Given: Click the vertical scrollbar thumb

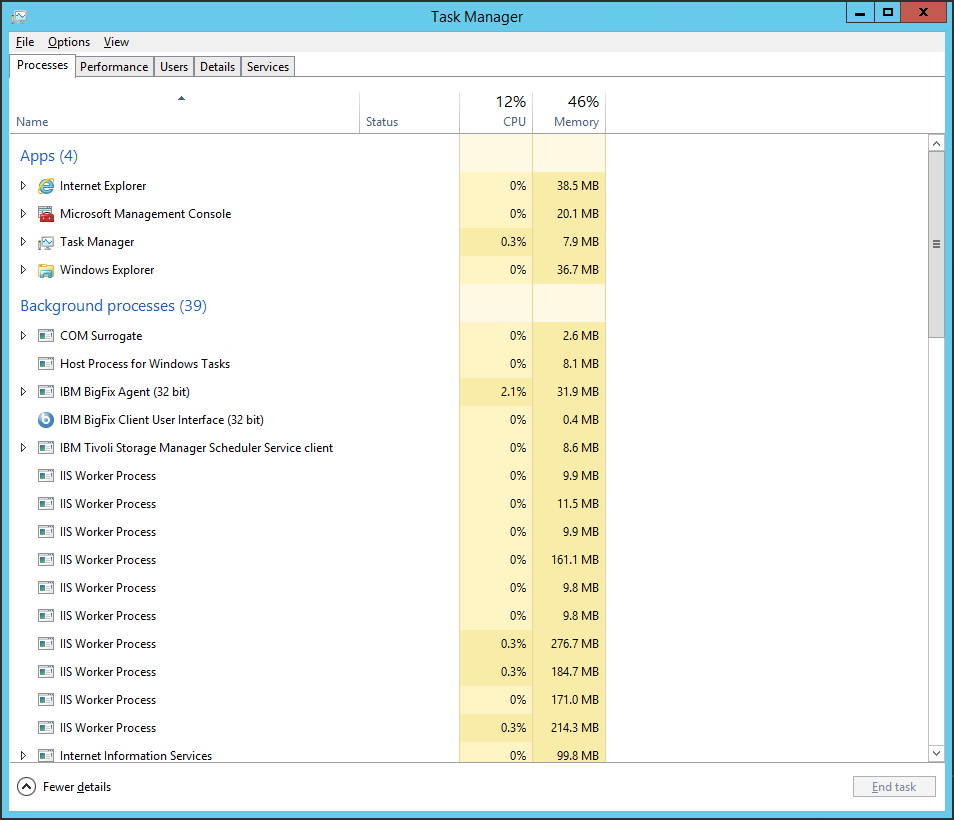Looking at the screenshot, I should [x=936, y=244].
